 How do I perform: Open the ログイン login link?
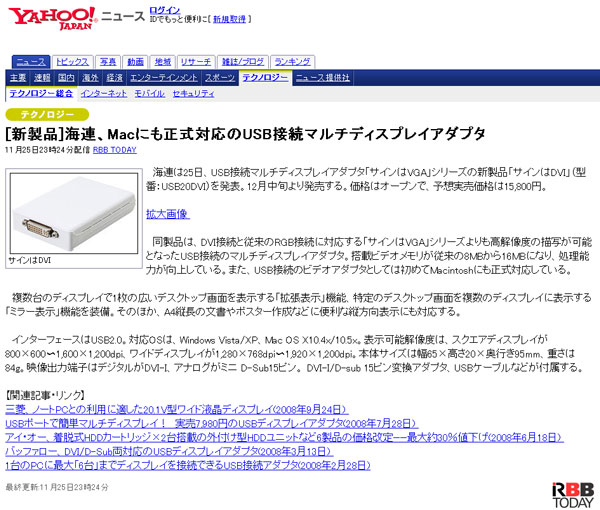(x=165, y=10)
